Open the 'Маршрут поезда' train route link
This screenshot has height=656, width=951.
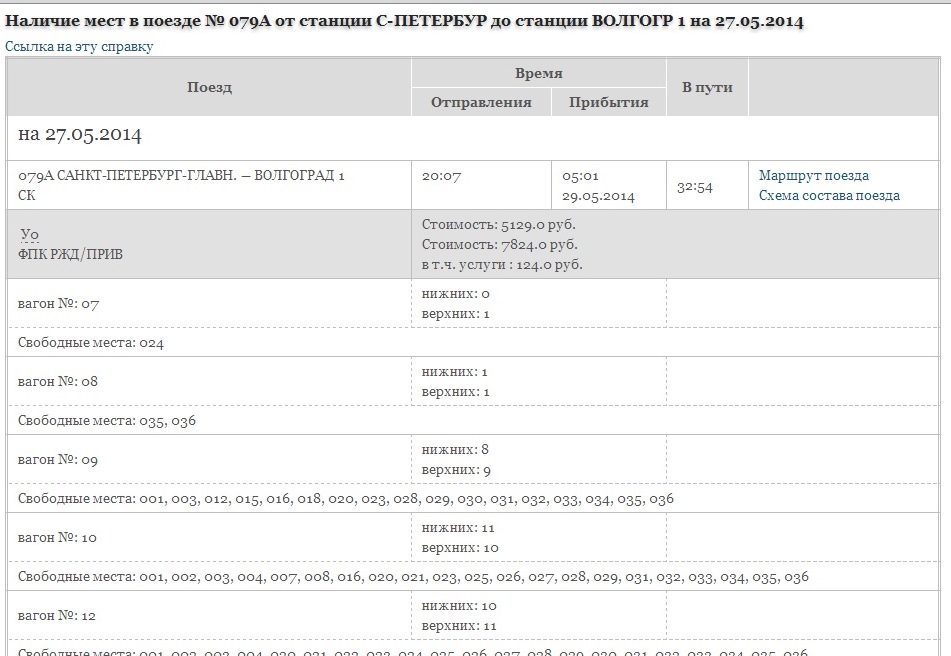coord(813,176)
